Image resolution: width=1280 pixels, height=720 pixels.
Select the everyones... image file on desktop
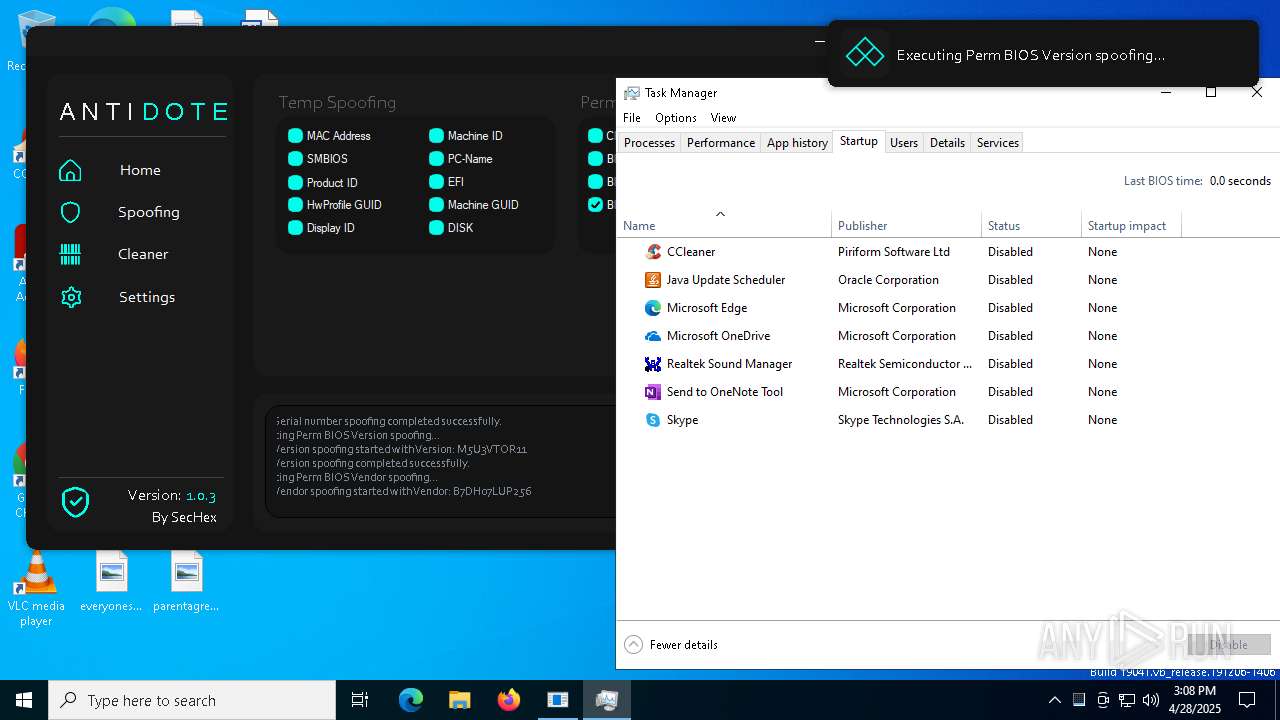(111, 581)
